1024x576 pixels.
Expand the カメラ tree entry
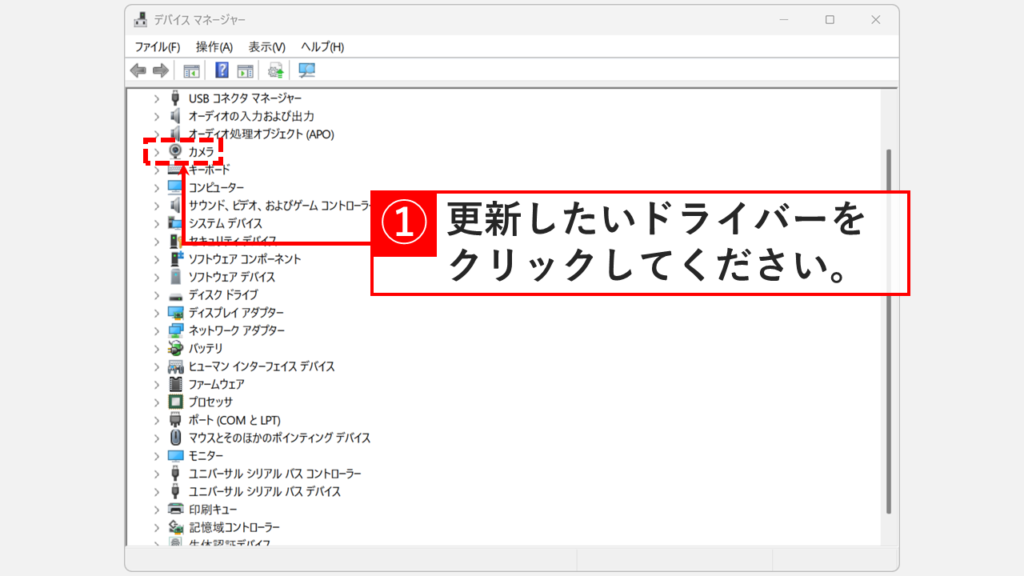pos(155,151)
